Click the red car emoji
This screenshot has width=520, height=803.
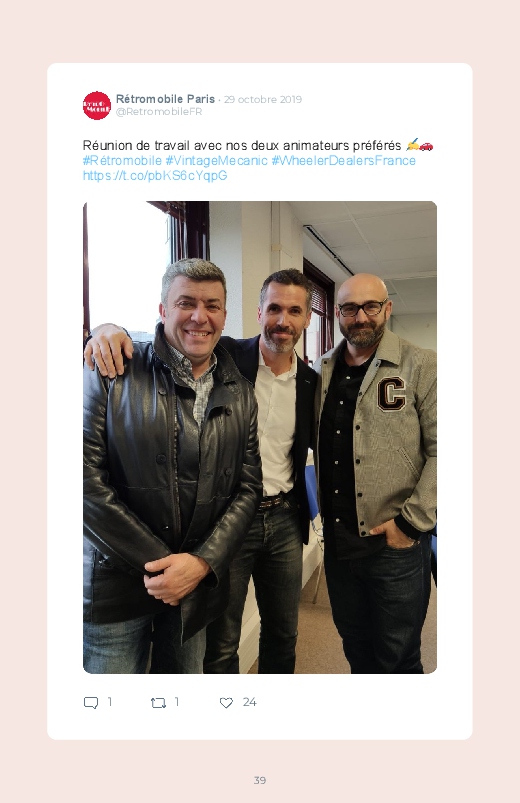point(426,146)
